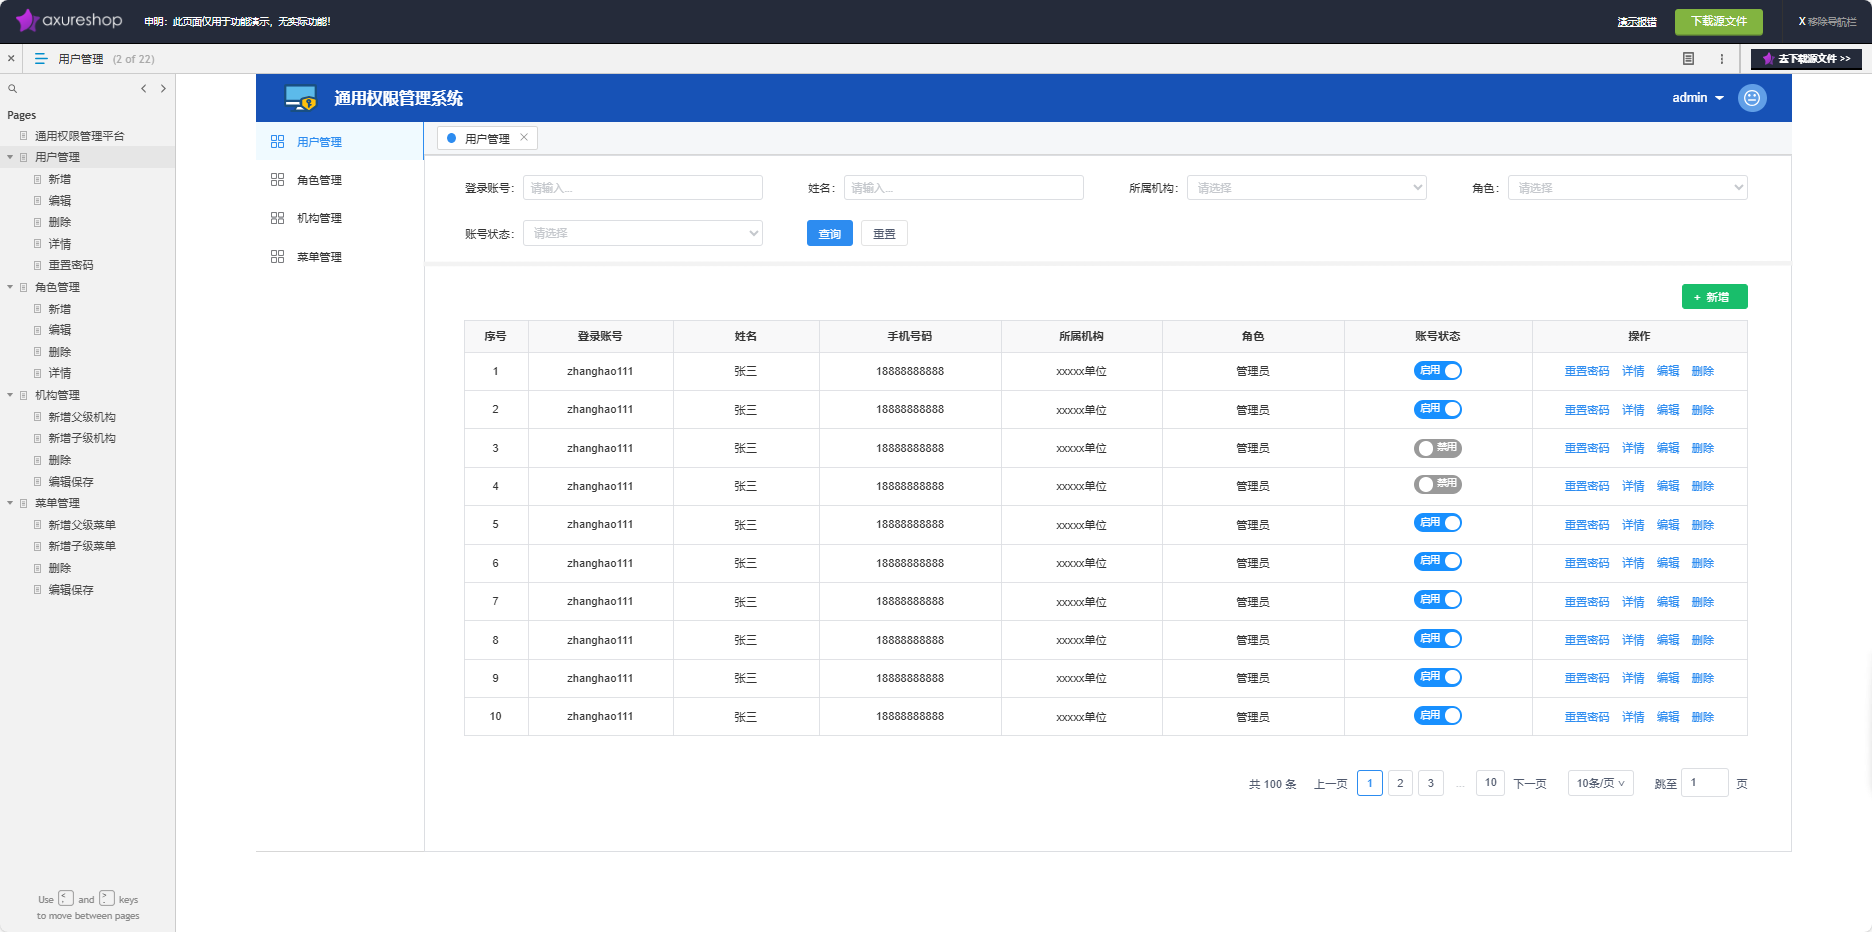This screenshot has height=932, width=1872.
Task: Click 移除导航栏 at top right
Action: pos(1827,21)
